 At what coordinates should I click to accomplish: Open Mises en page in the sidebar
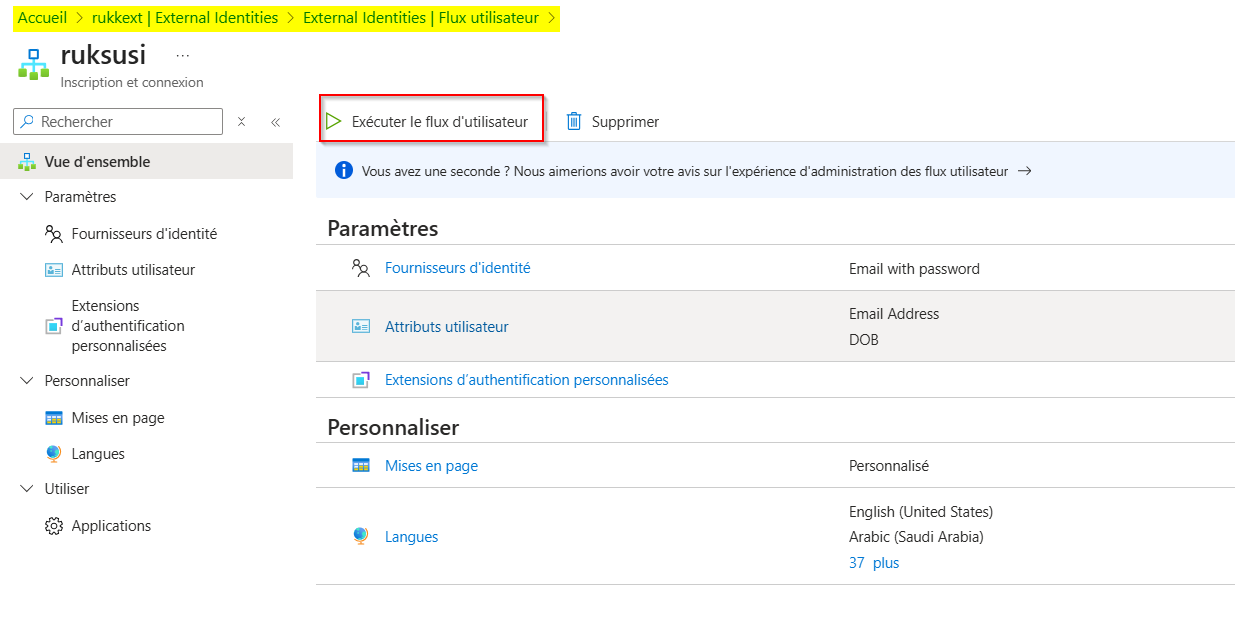(118, 418)
